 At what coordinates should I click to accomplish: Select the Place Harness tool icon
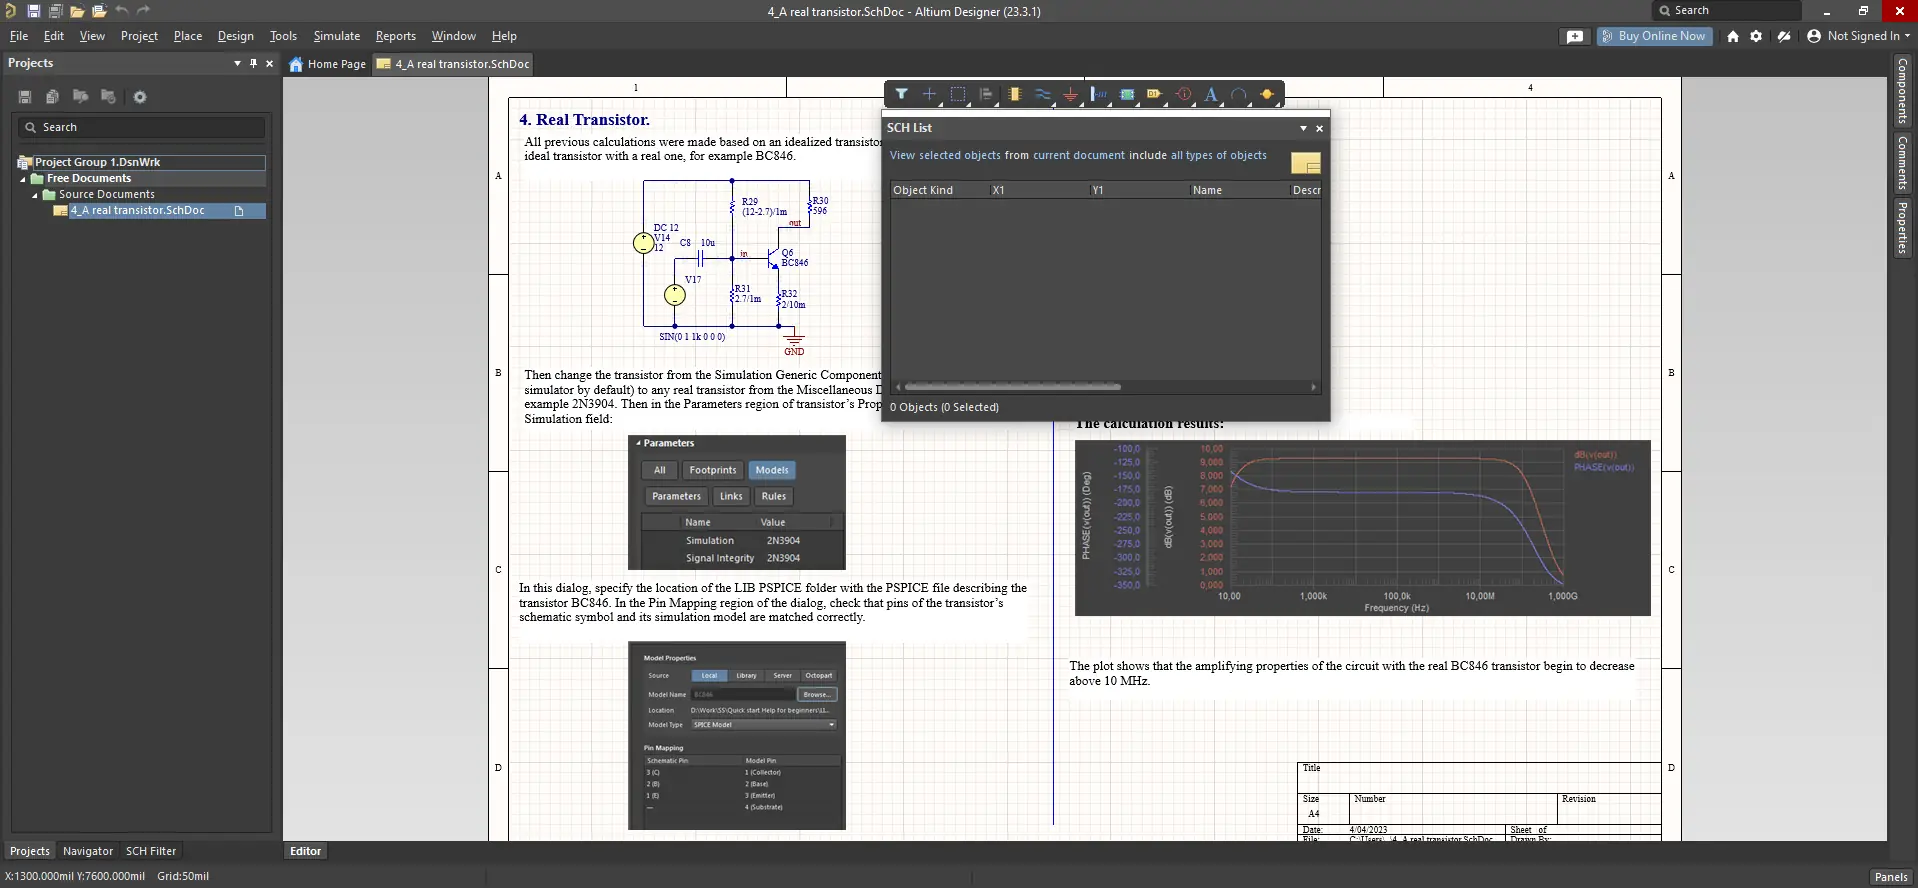click(x=1099, y=94)
